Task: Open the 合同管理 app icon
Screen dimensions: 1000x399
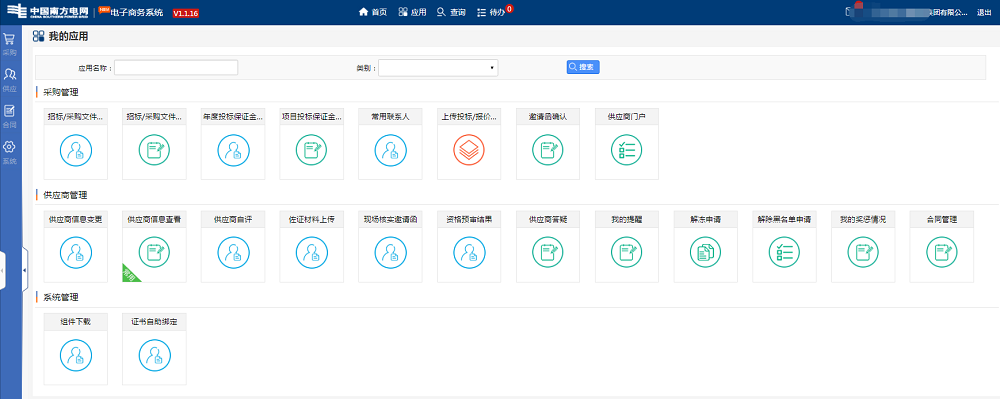Action: [x=942, y=252]
